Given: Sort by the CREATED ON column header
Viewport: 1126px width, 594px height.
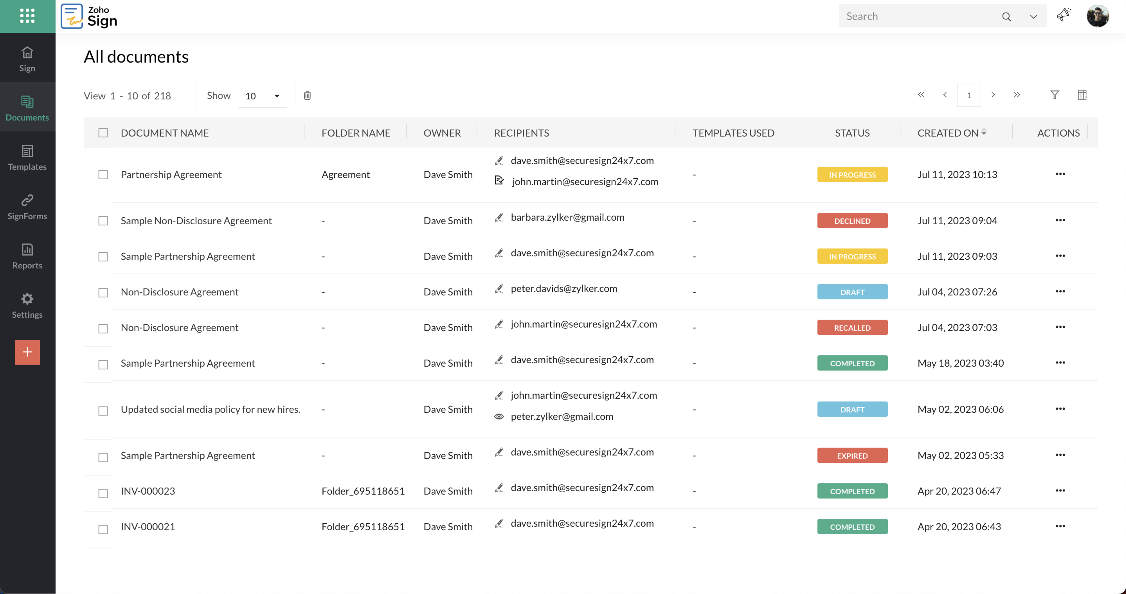Looking at the screenshot, I should [x=951, y=132].
